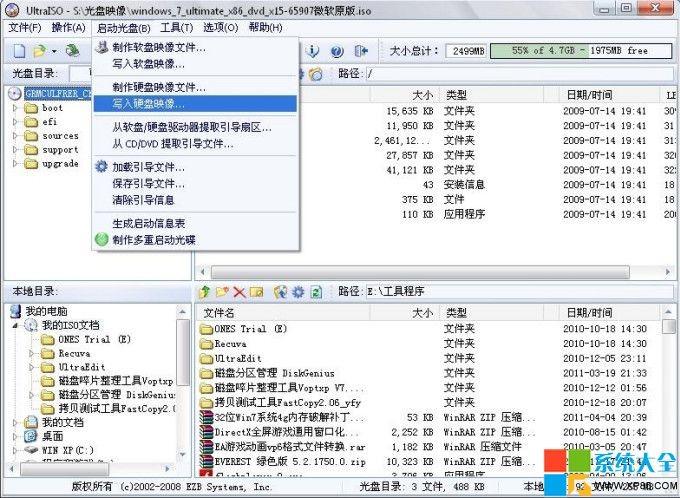Image resolution: width=680 pixels, height=498 pixels.
Task: Click the 启动光盘(B) menu
Action: [x=124, y=28]
